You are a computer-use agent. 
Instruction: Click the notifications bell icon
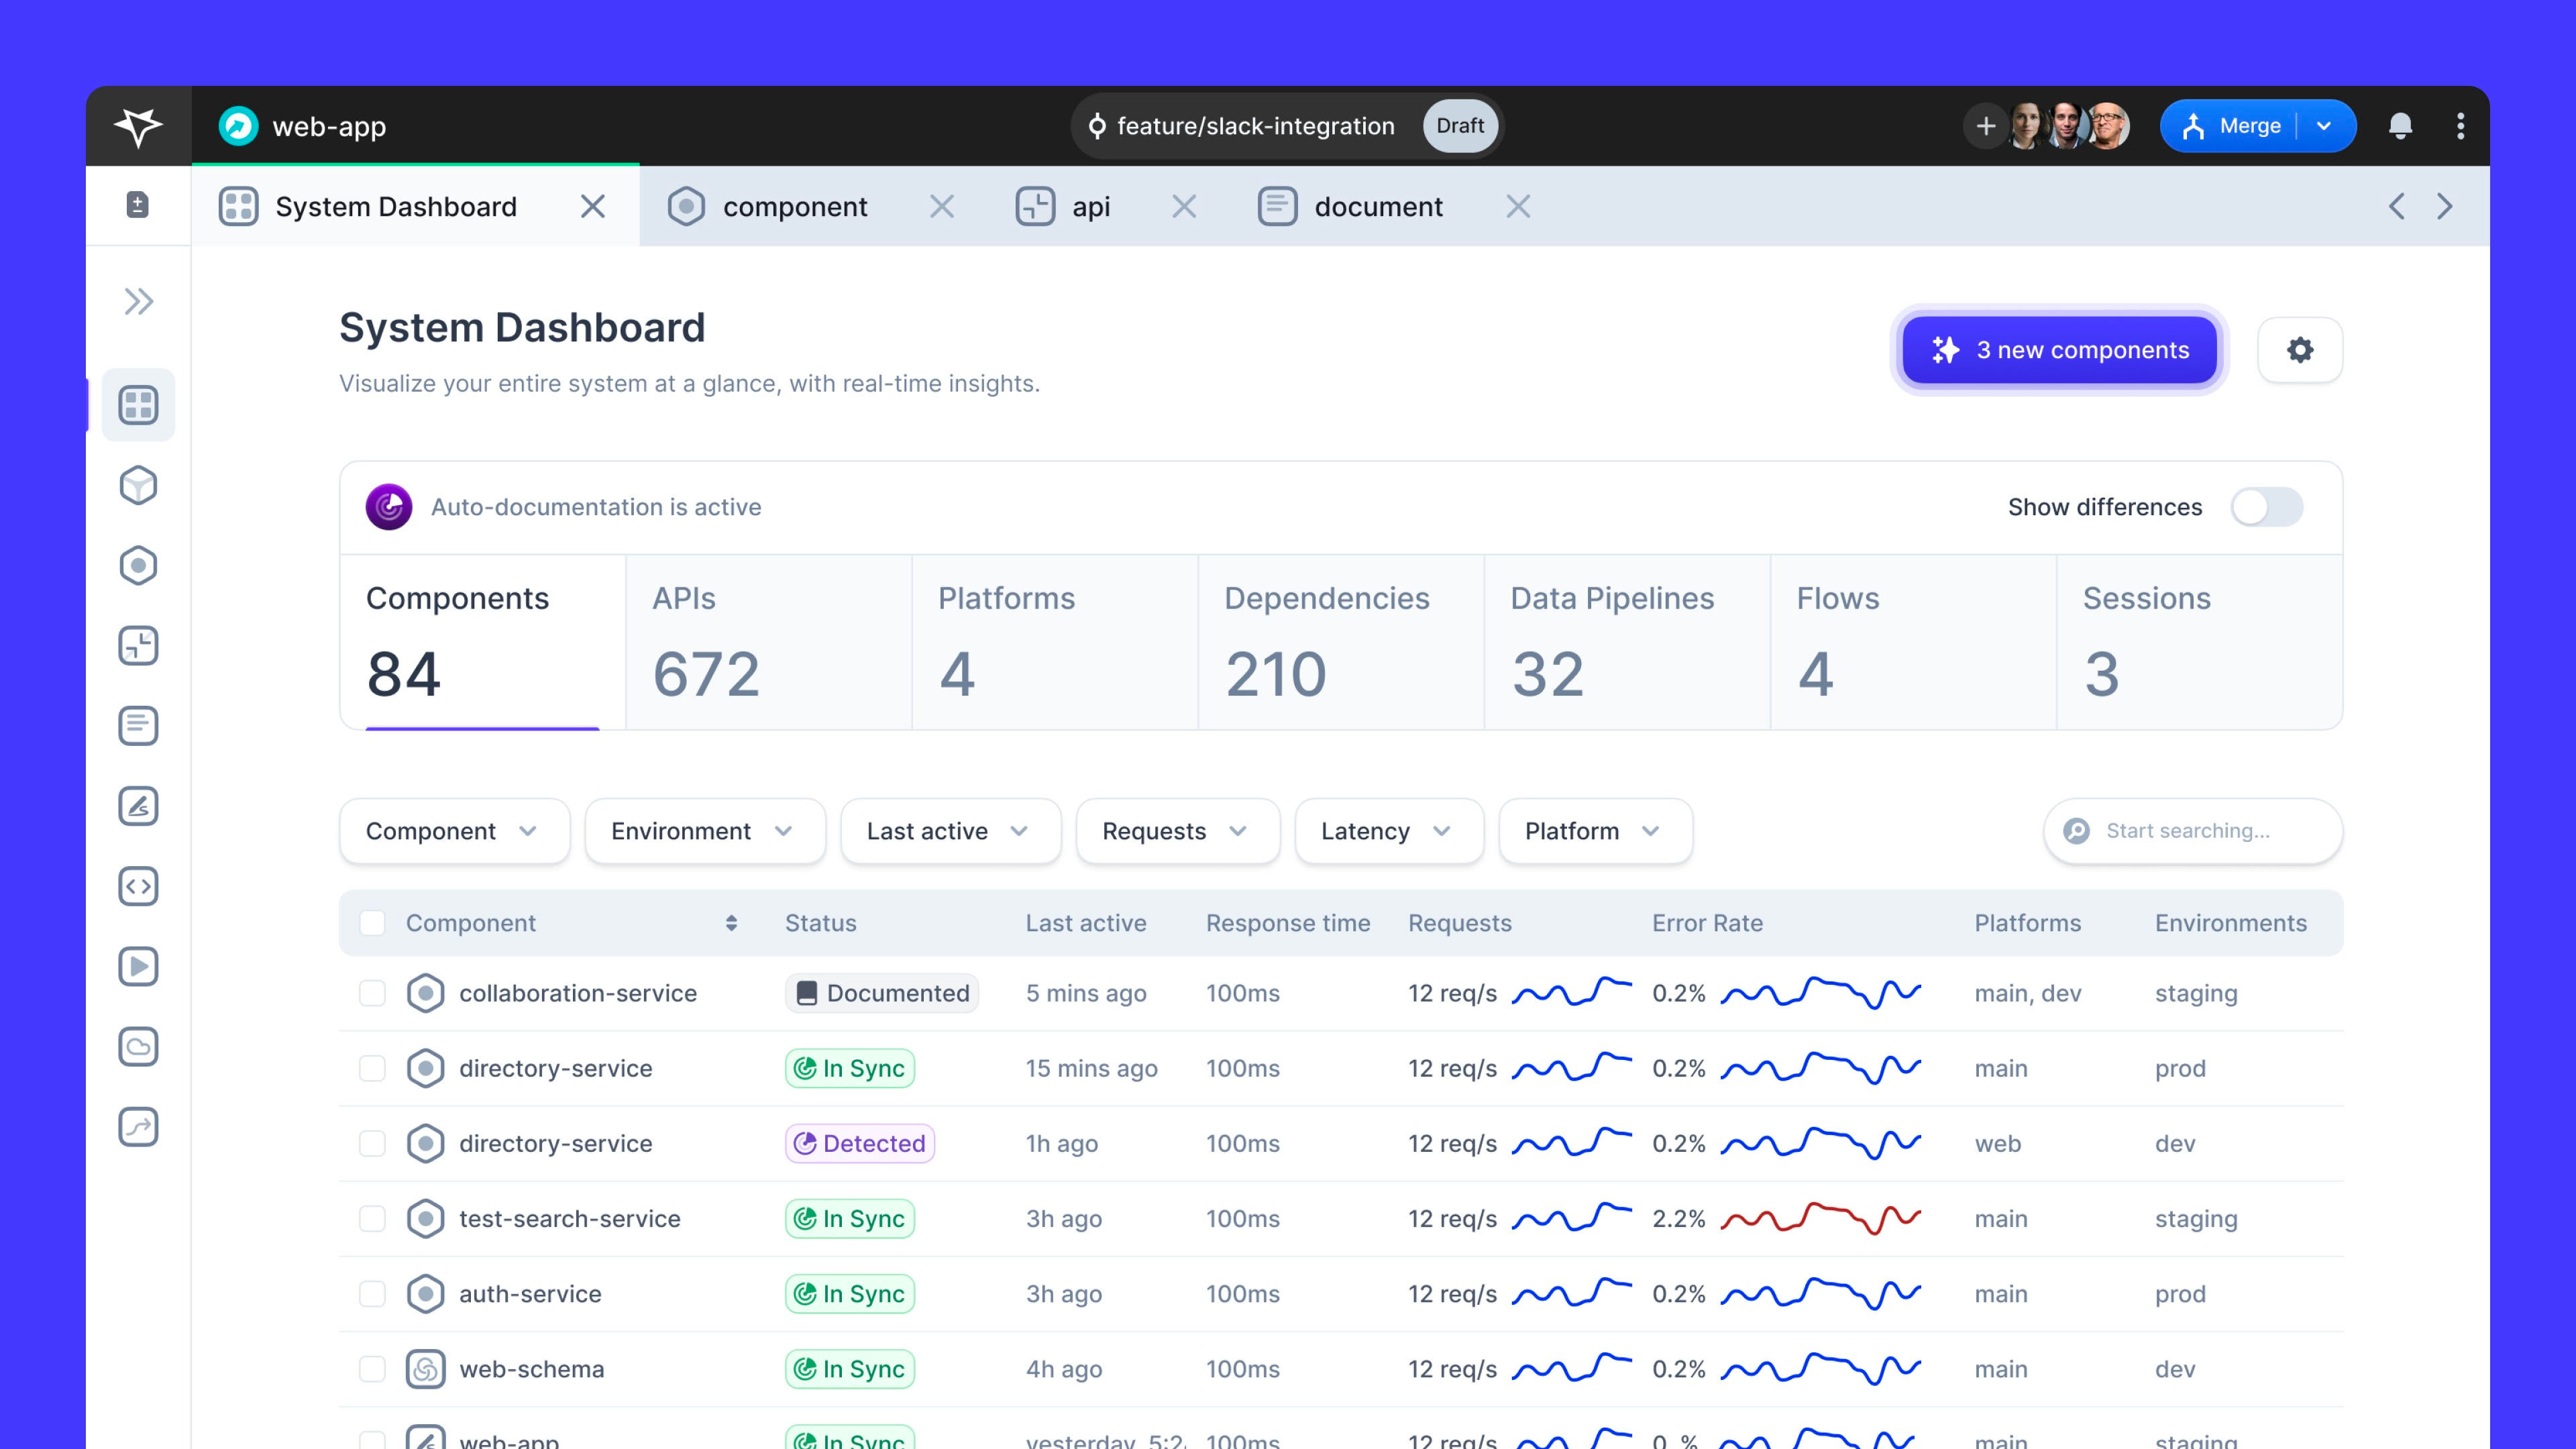(2400, 126)
